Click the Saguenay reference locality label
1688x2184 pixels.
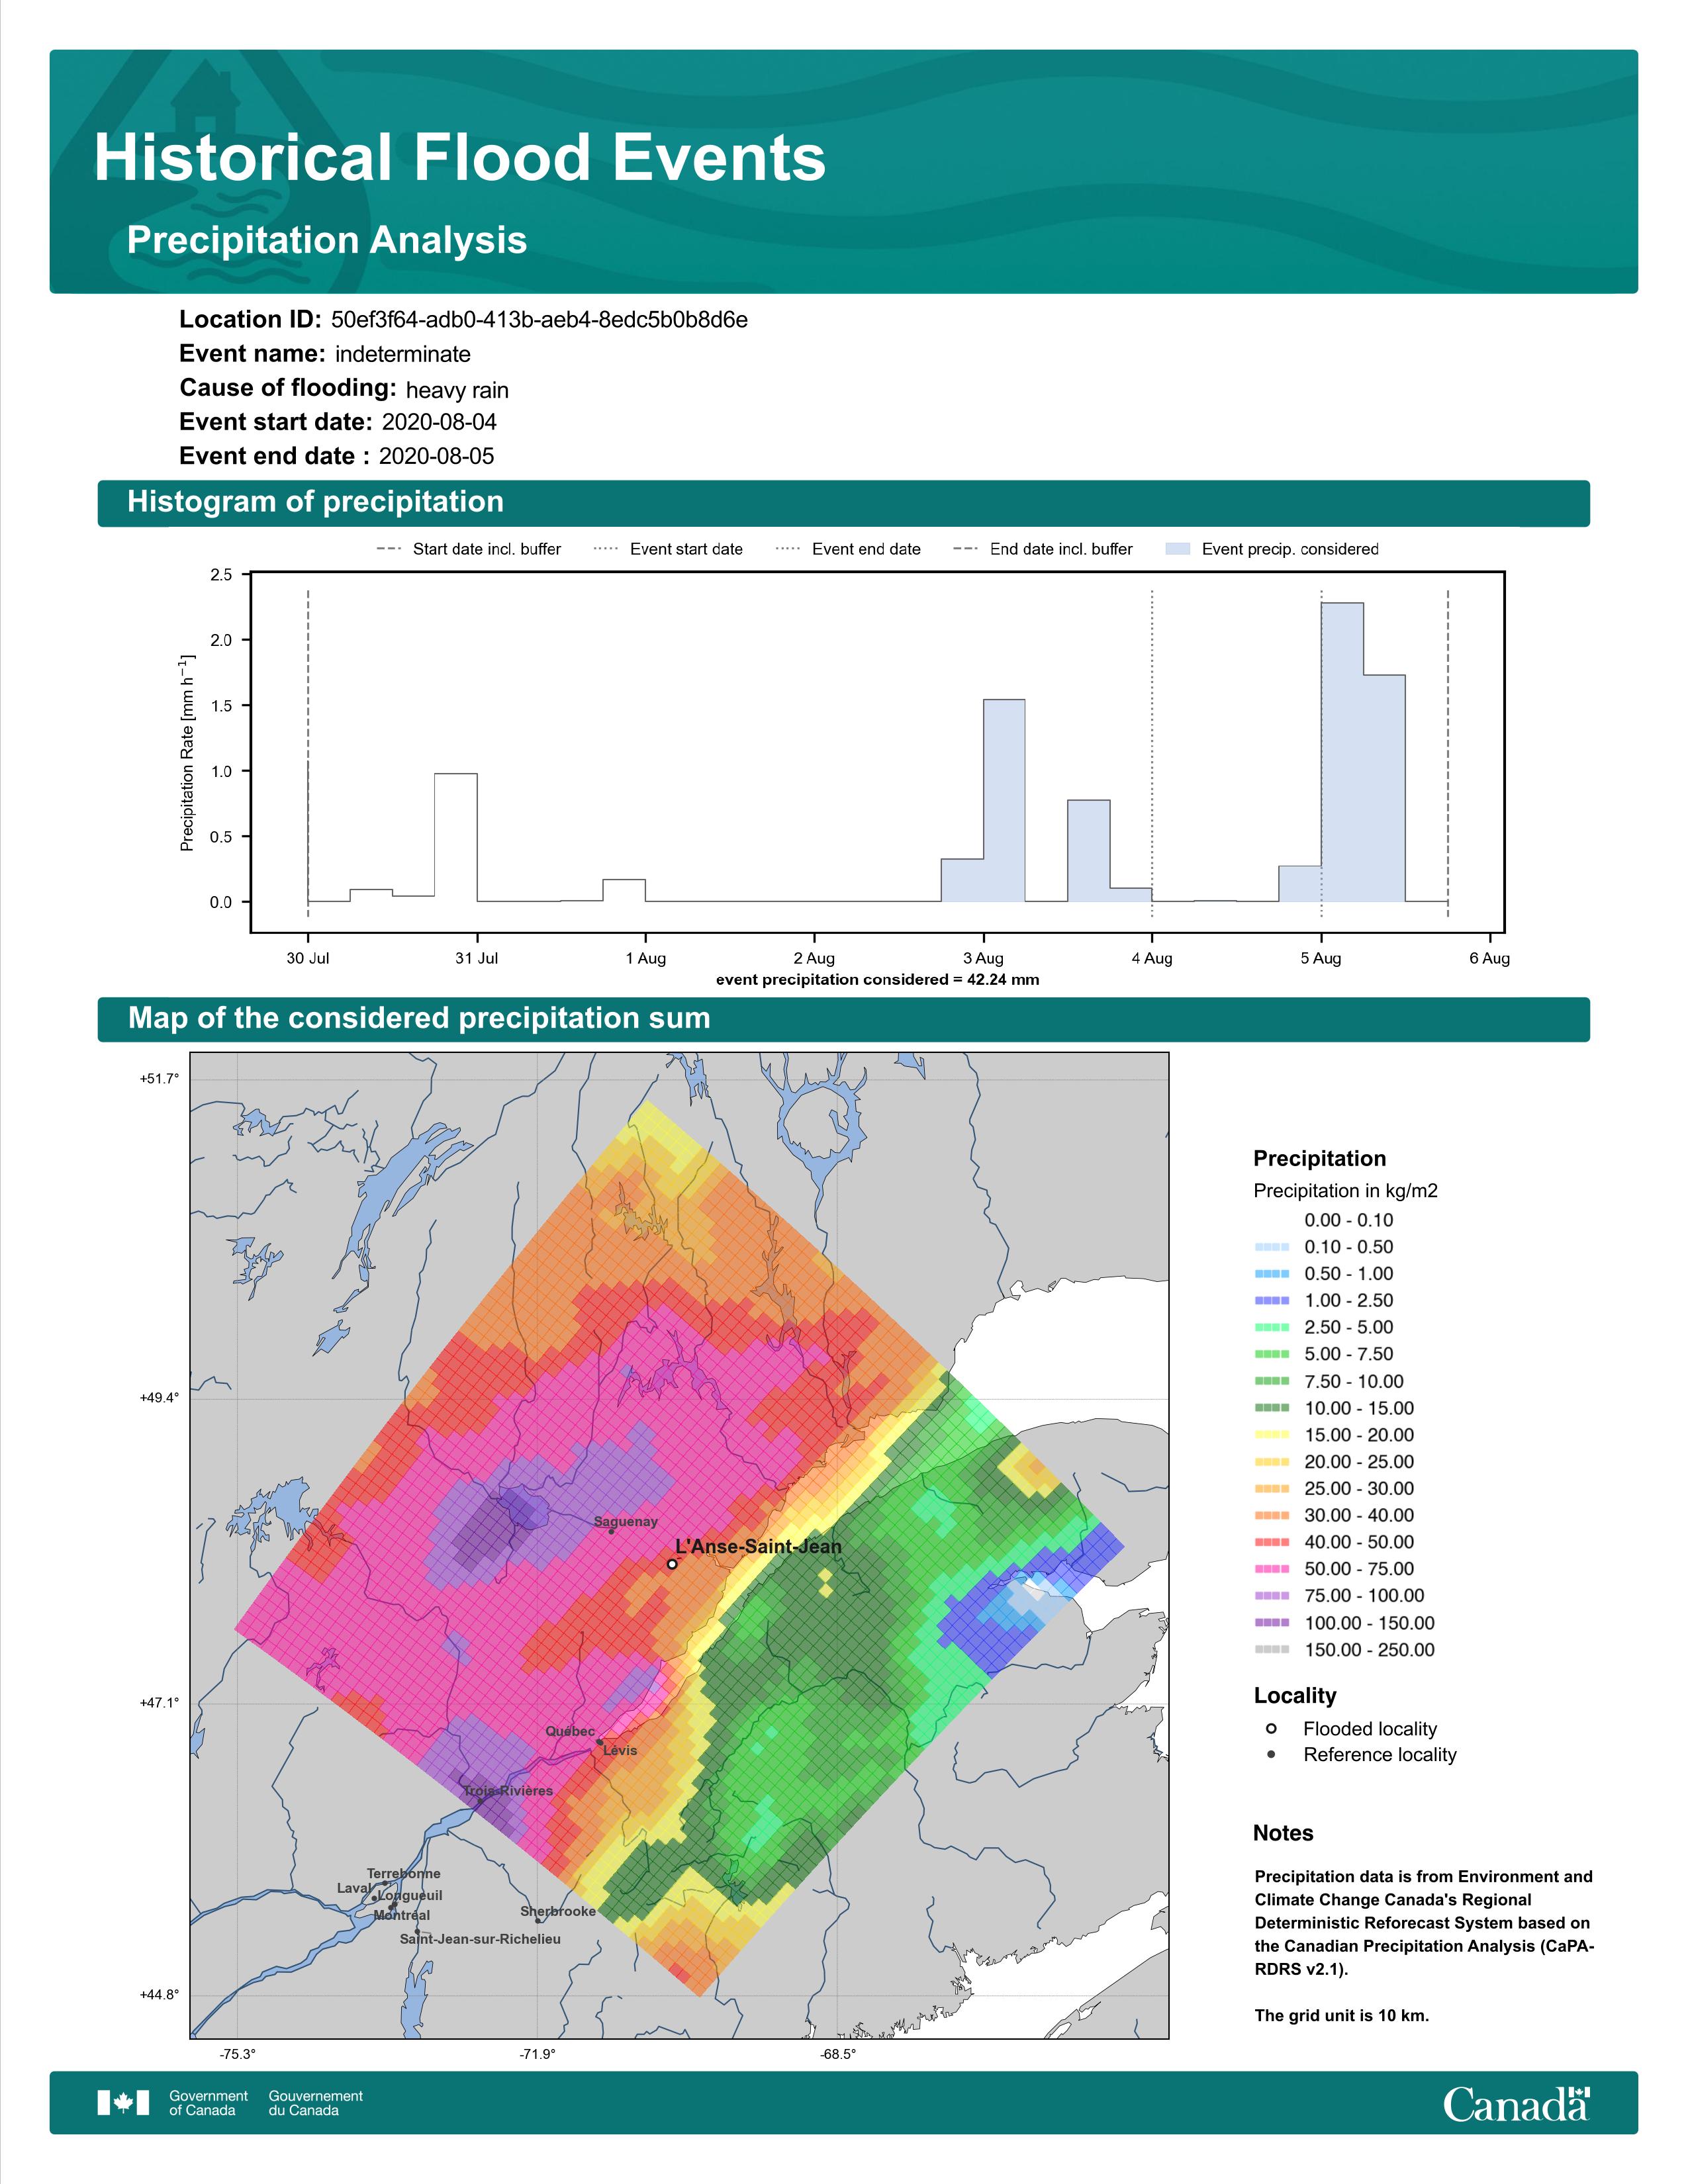pos(626,1521)
